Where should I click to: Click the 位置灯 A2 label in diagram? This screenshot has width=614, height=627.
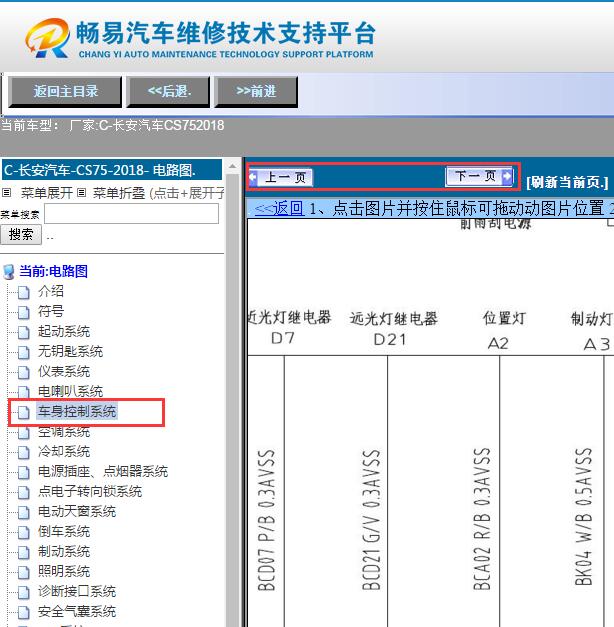(x=503, y=330)
